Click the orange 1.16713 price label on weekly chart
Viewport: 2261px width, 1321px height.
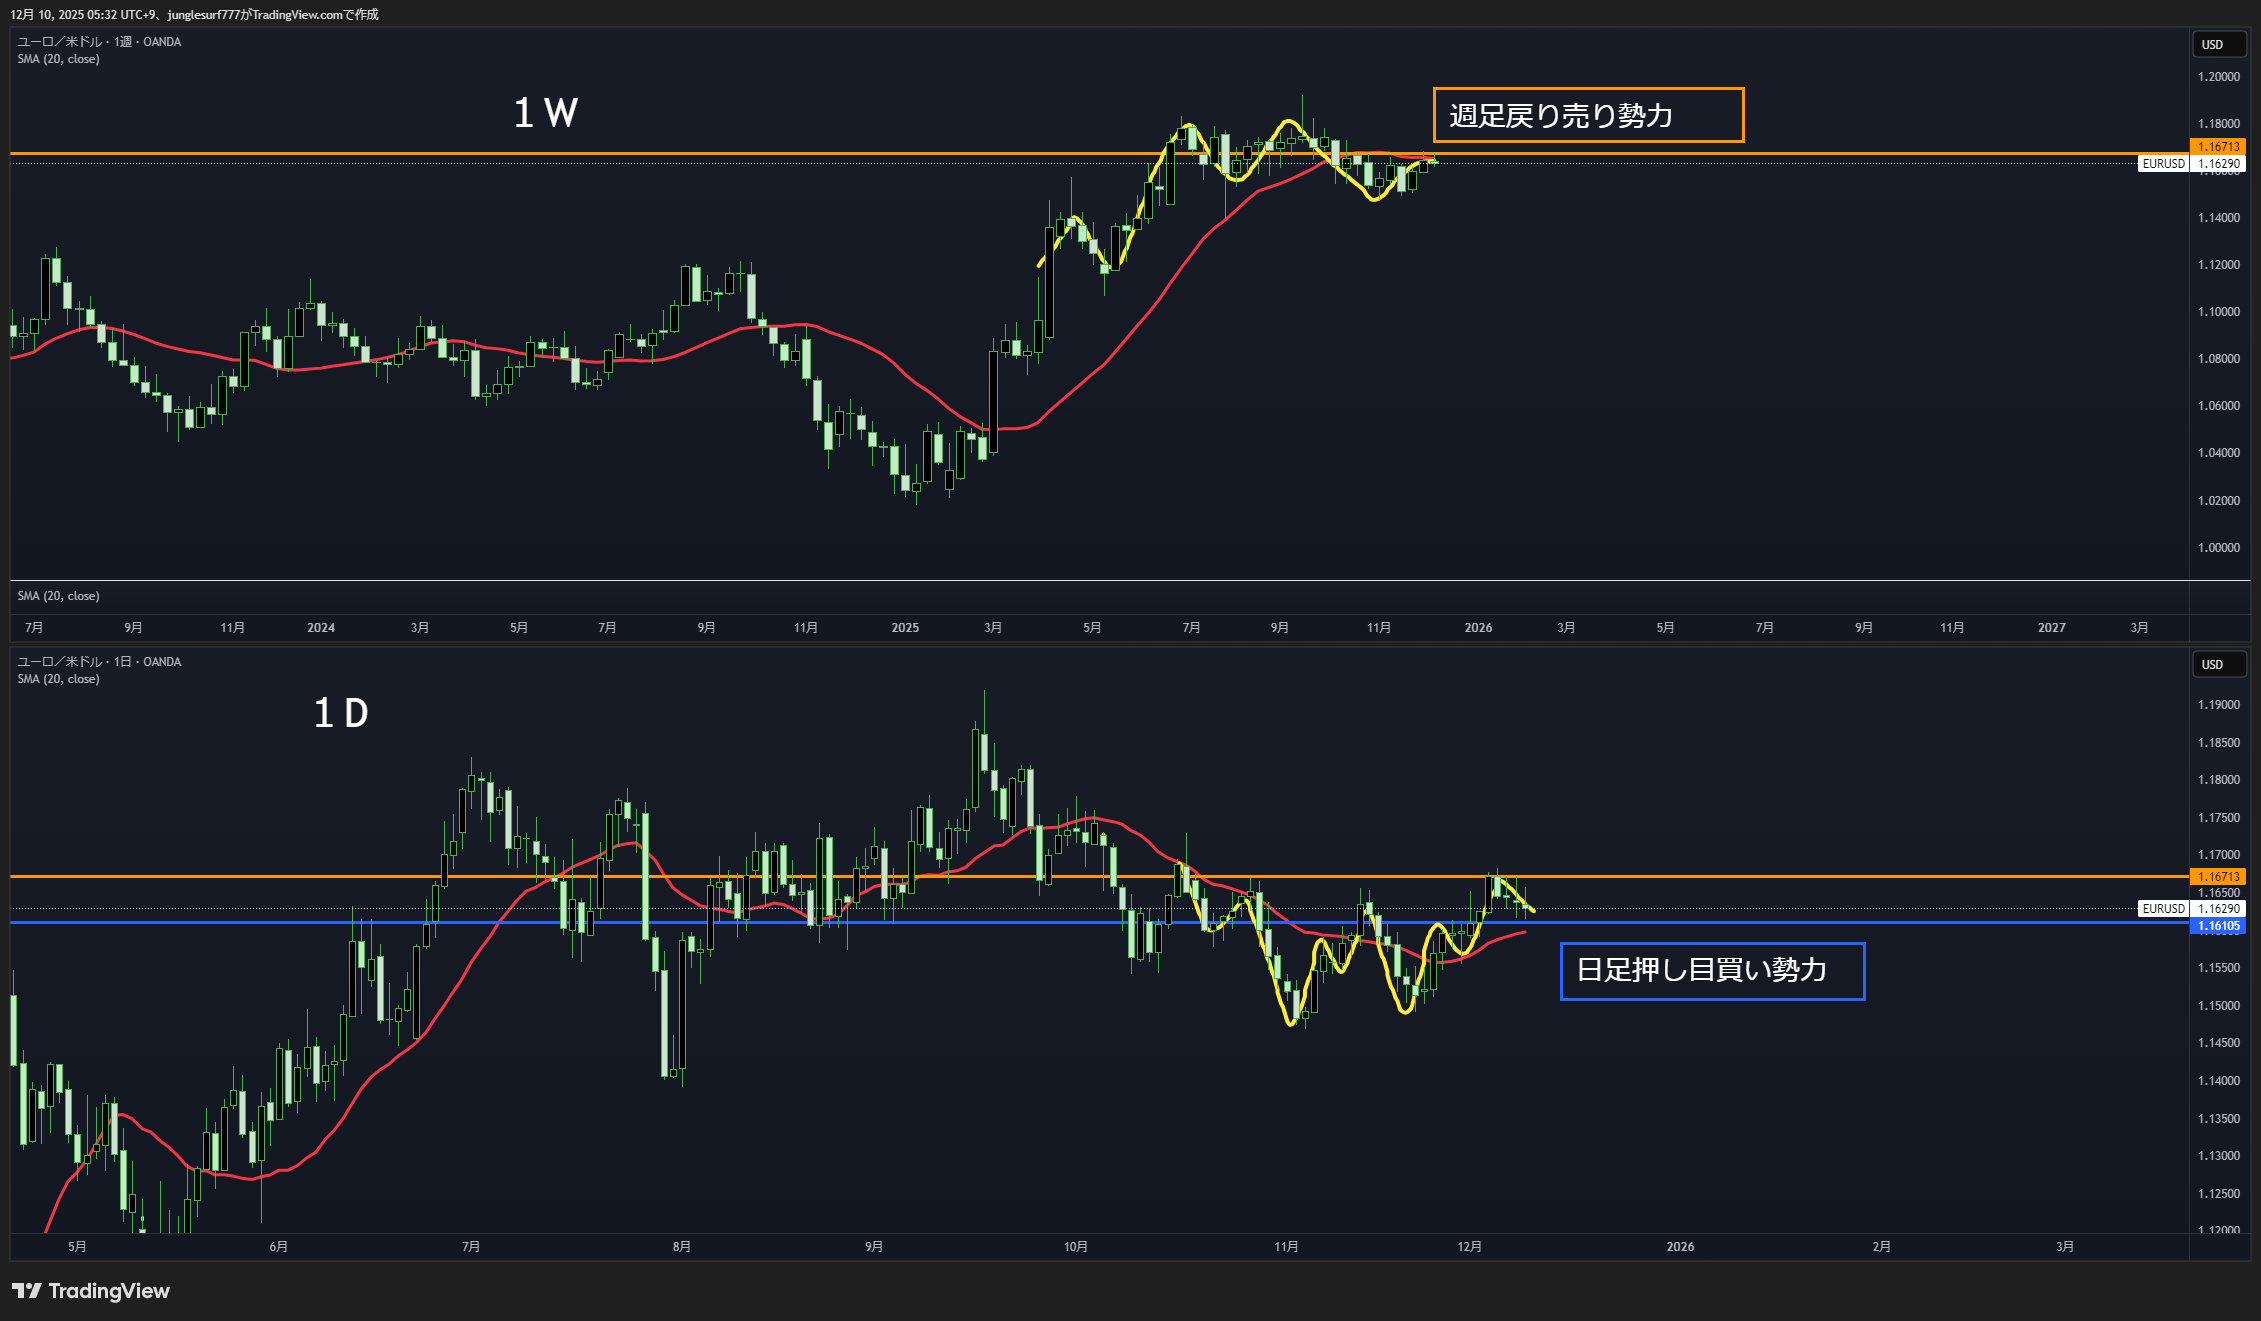pyautogui.click(x=2218, y=147)
